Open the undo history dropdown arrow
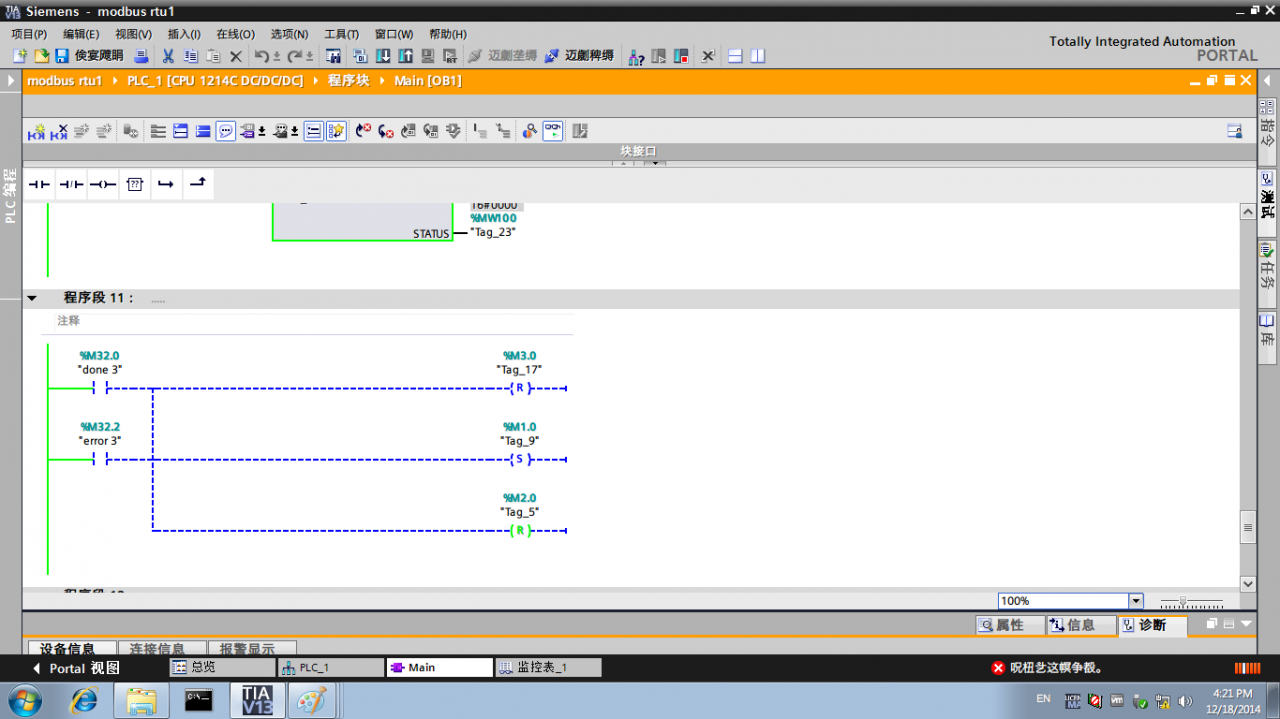1280x719 pixels. [277, 56]
